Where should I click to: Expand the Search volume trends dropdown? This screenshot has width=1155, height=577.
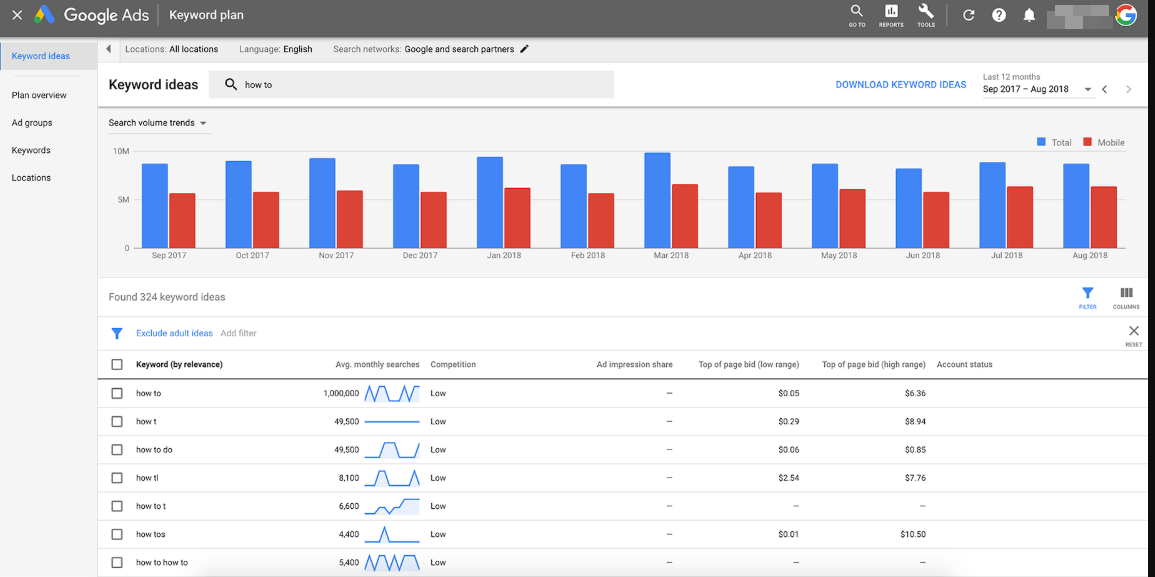[158, 123]
